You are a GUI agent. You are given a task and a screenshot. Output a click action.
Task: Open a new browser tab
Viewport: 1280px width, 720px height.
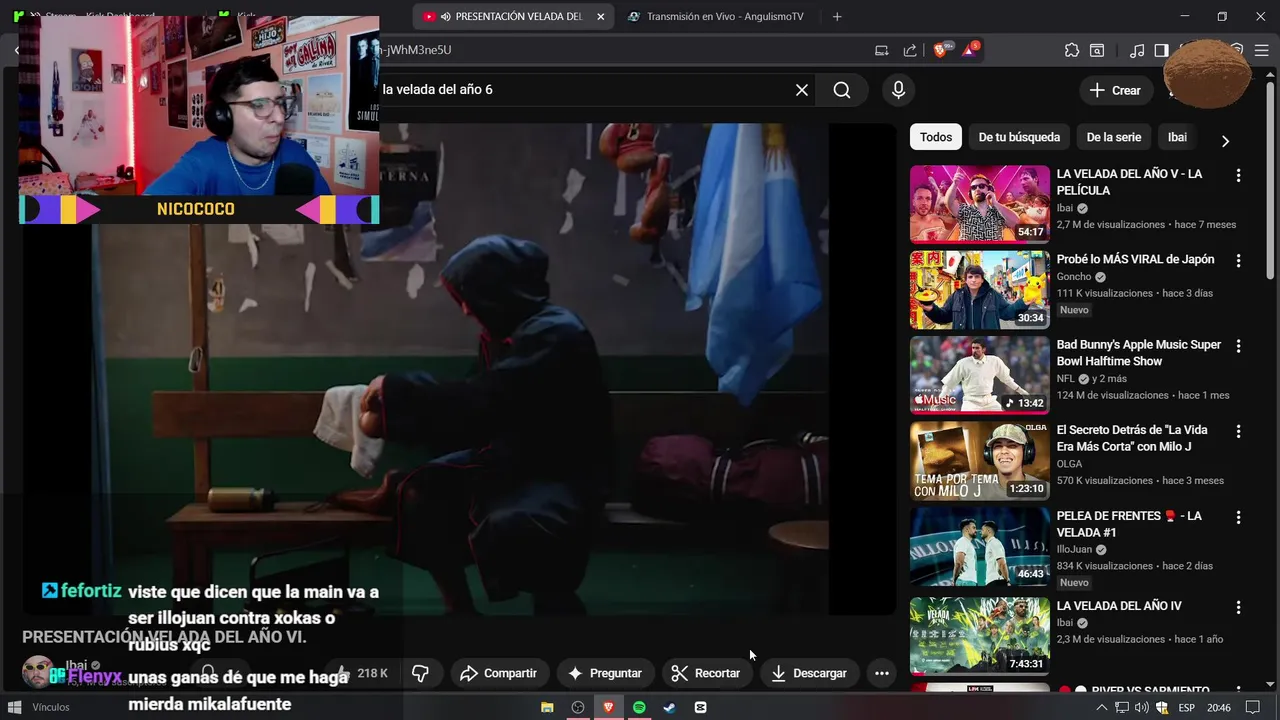(837, 16)
